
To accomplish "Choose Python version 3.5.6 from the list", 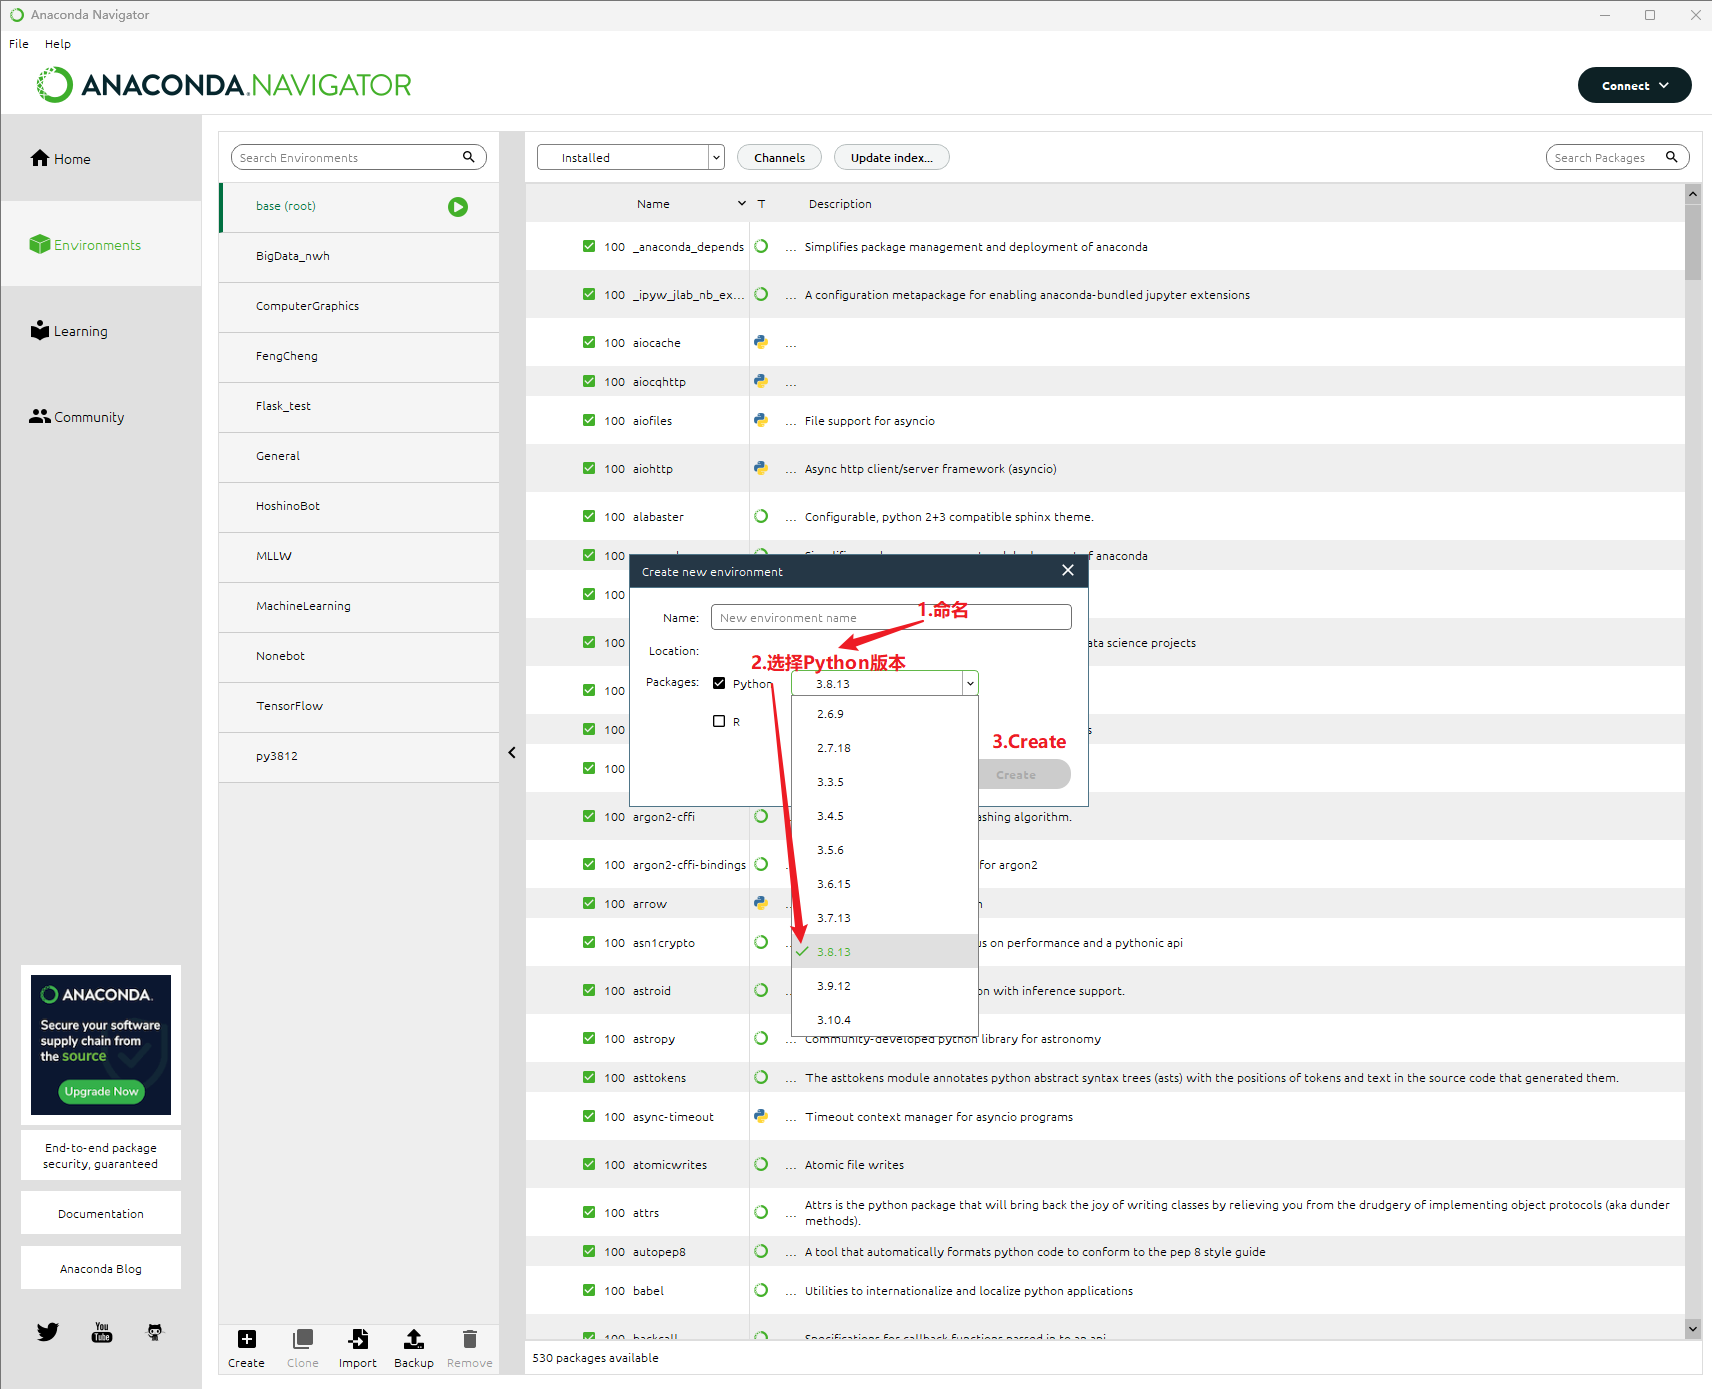I will (885, 850).
